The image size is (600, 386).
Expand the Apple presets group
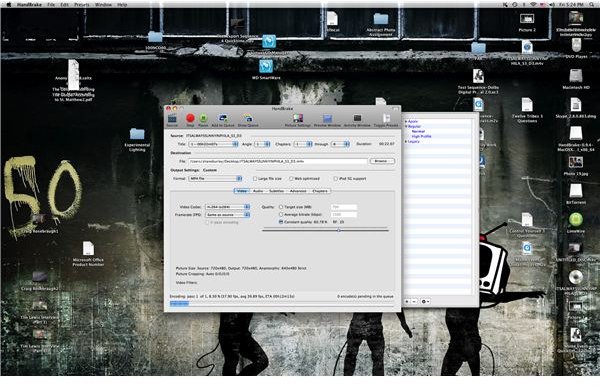(x=406, y=121)
